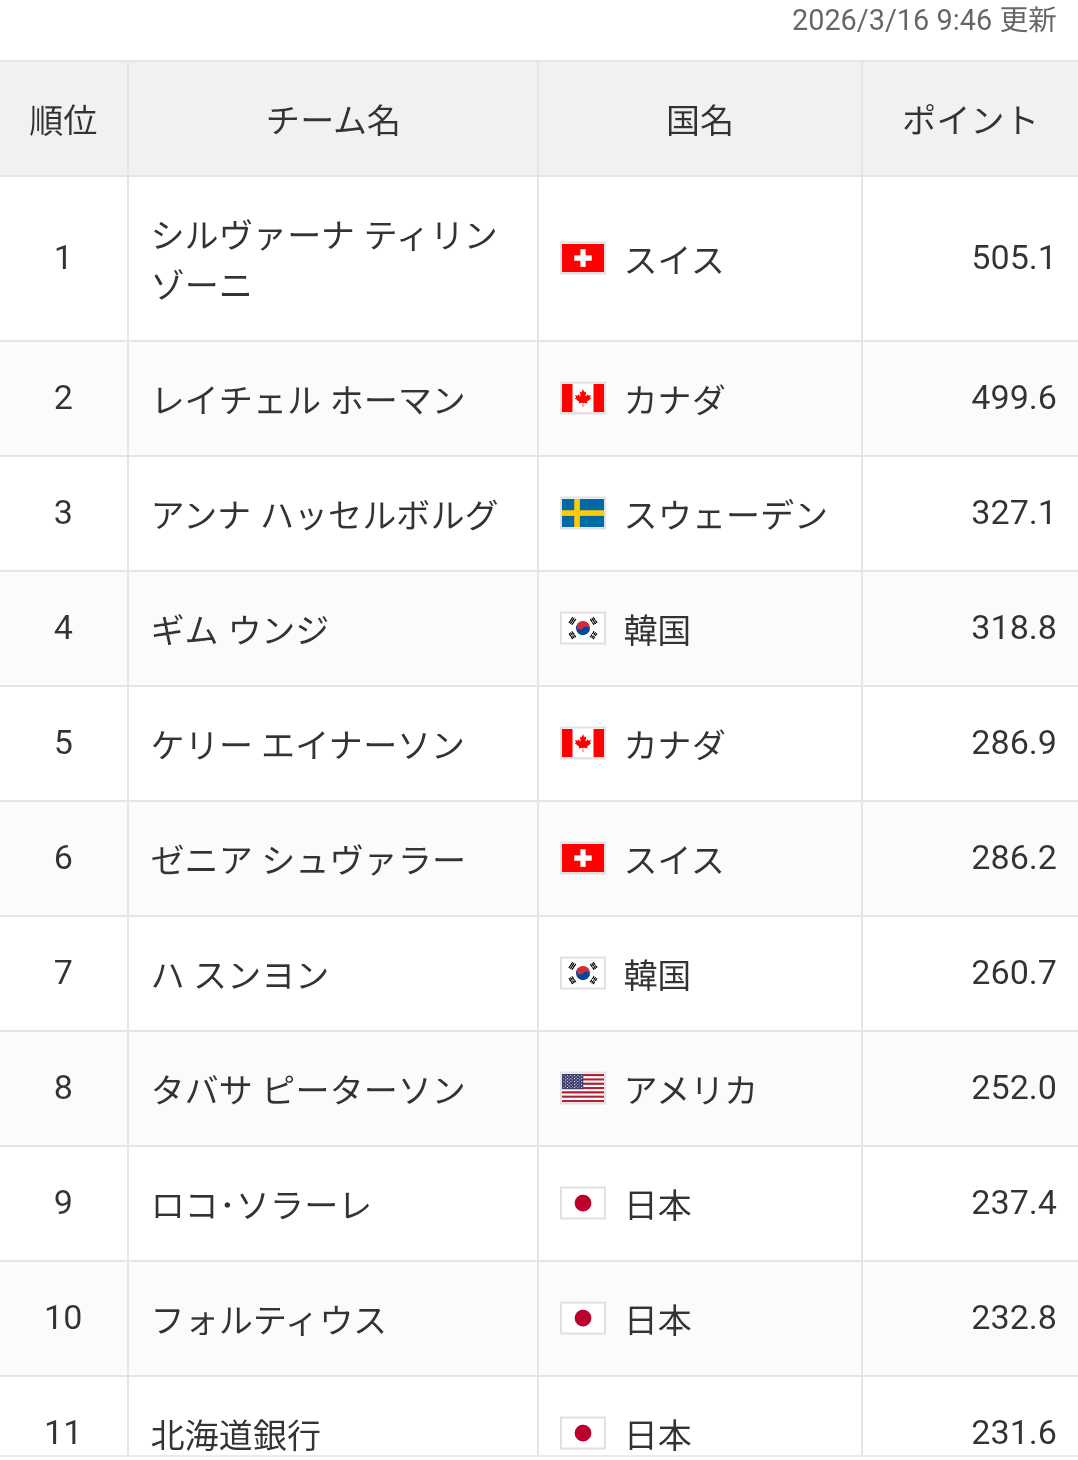The height and width of the screenshot is (1460, 1078).
Task: Click the Japanese flag beside ロコ・ソラーレ
Action: click(x=583, y=1203)
